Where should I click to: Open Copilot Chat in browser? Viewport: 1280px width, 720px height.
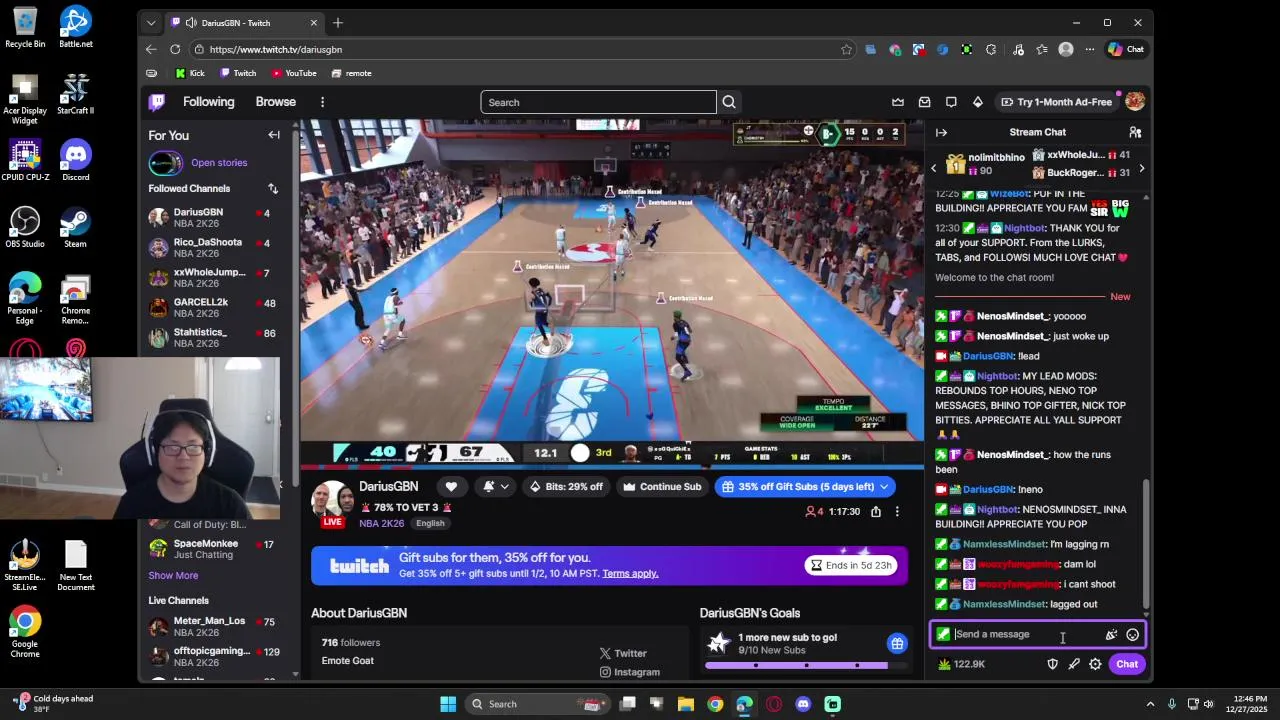click(x=1126, y=49)
